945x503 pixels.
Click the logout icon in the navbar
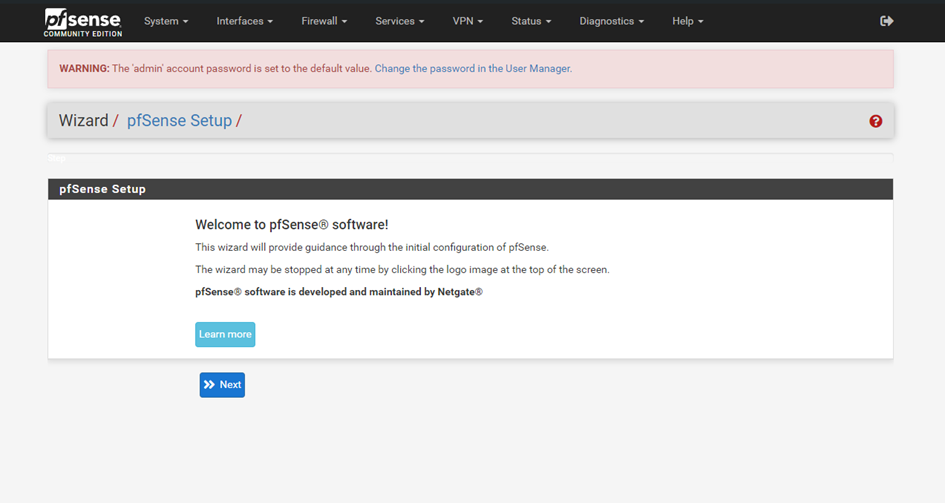click(886, 21)
